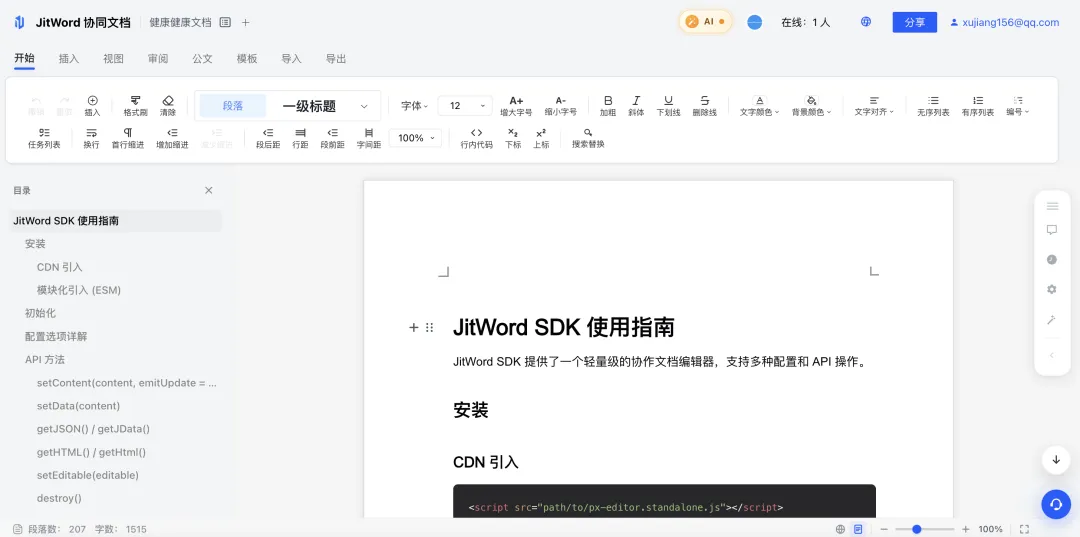Apply Unordered list (无序列表)
The width and height of the screenshot is (1080, 537).
coord(933,105)
